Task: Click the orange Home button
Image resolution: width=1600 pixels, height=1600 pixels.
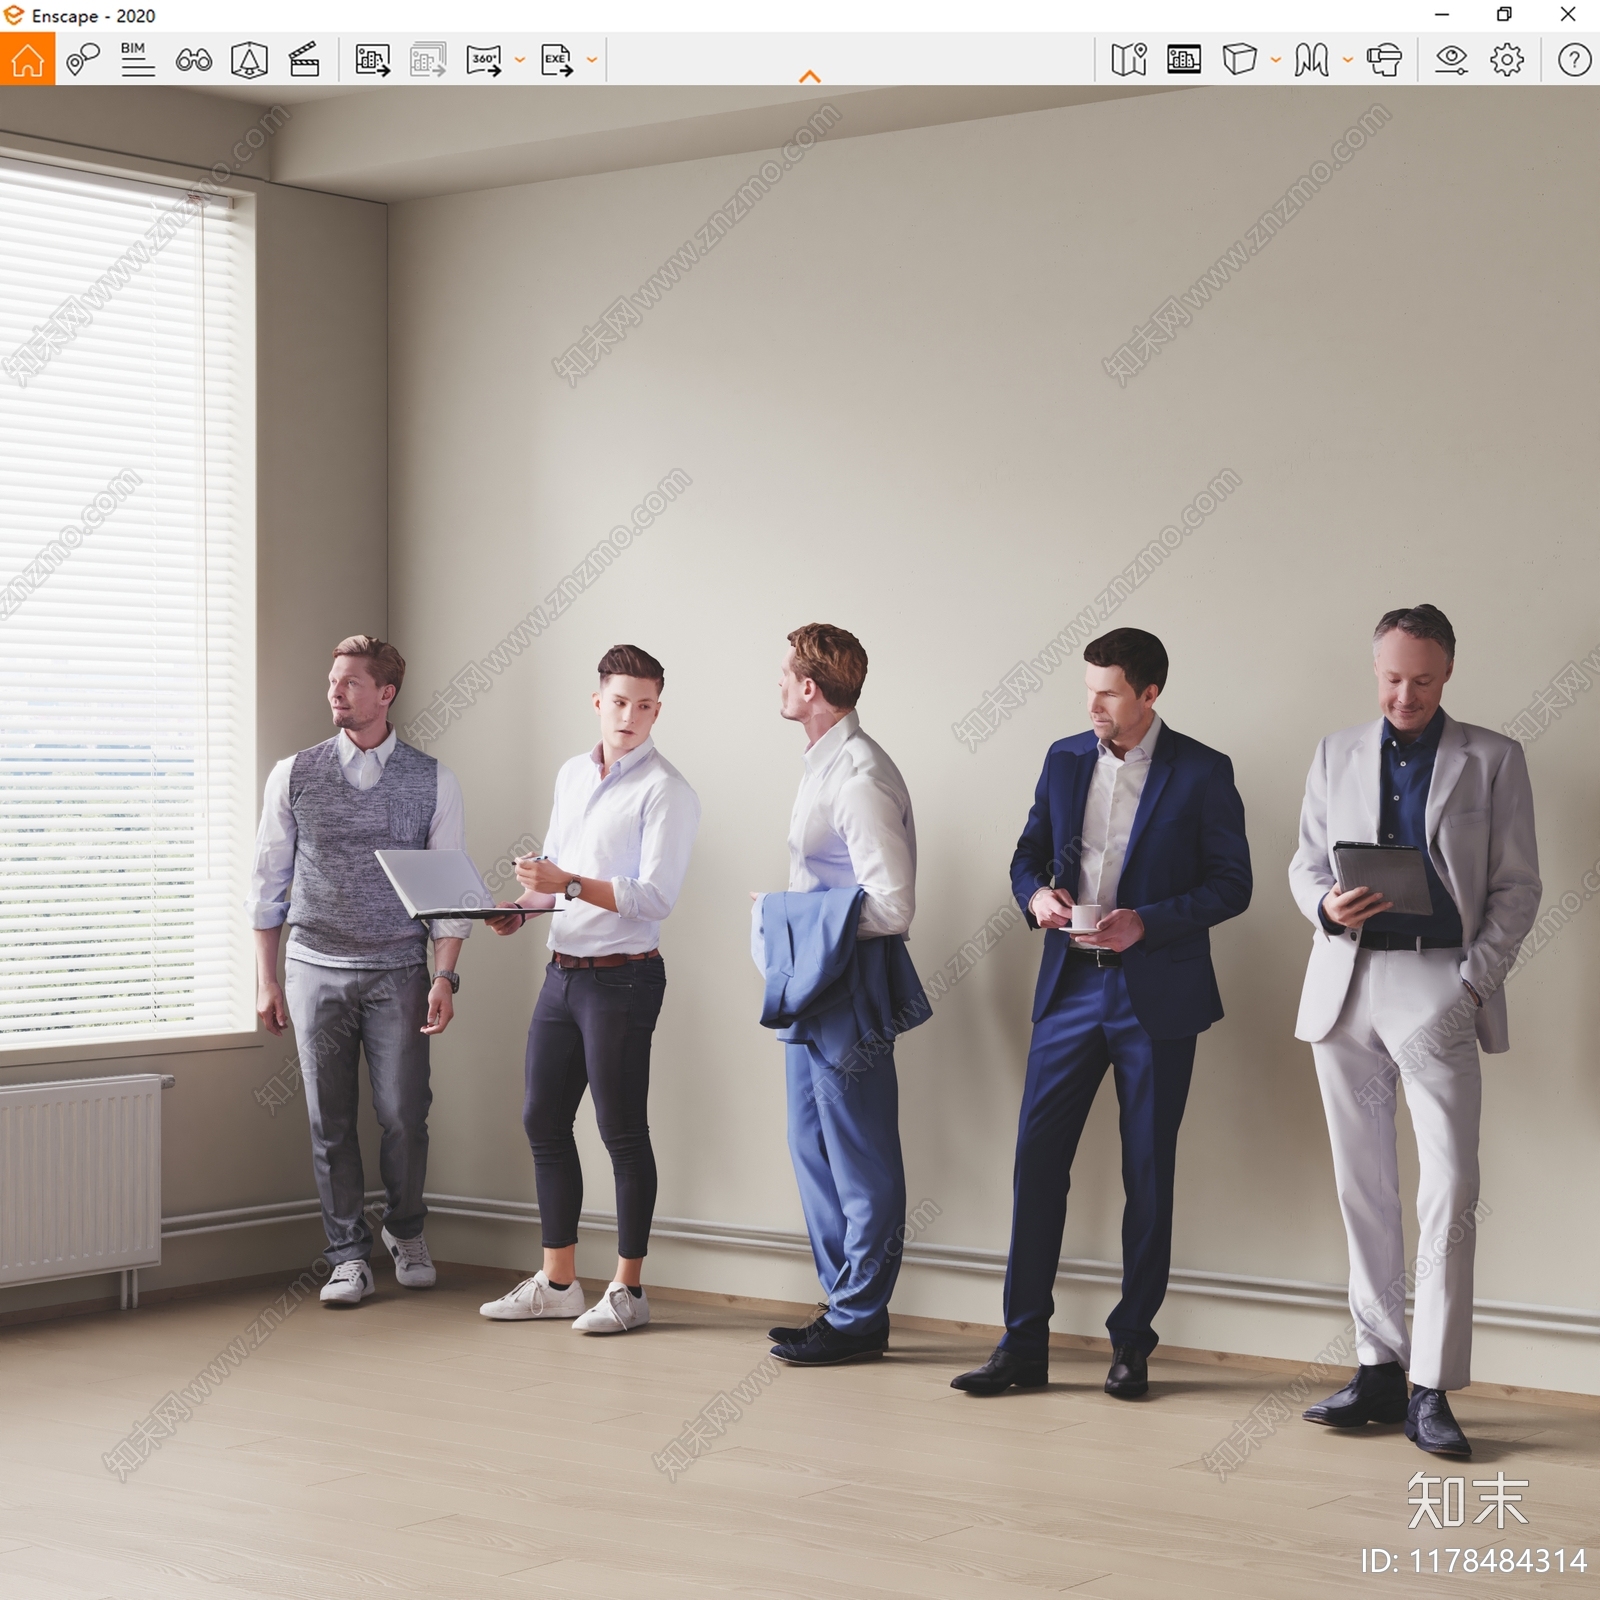Action: pos(27,59)
